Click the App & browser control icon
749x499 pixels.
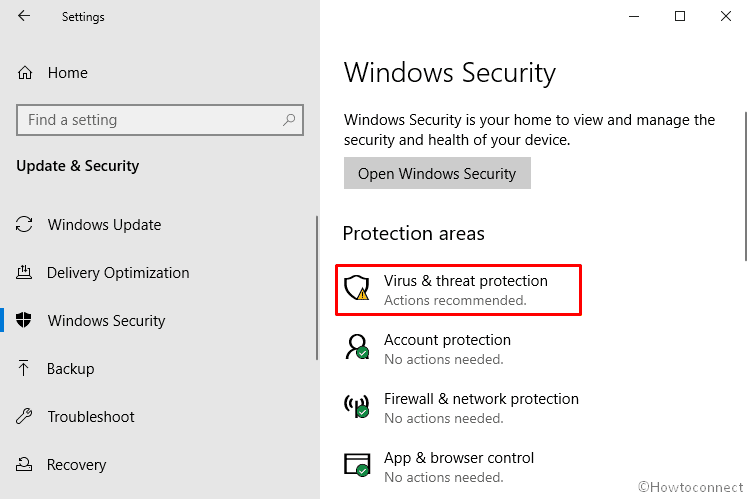(x=357, y=466)
